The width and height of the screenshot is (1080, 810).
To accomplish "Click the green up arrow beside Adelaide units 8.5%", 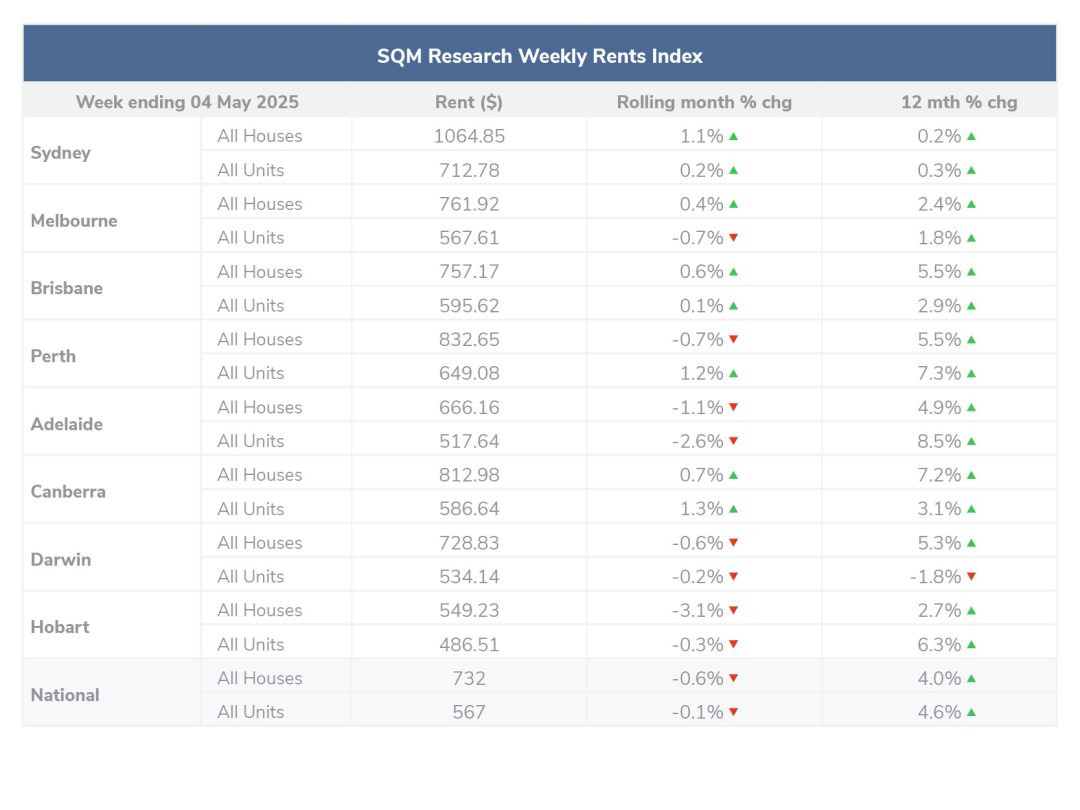I will [x=971, y=441].
